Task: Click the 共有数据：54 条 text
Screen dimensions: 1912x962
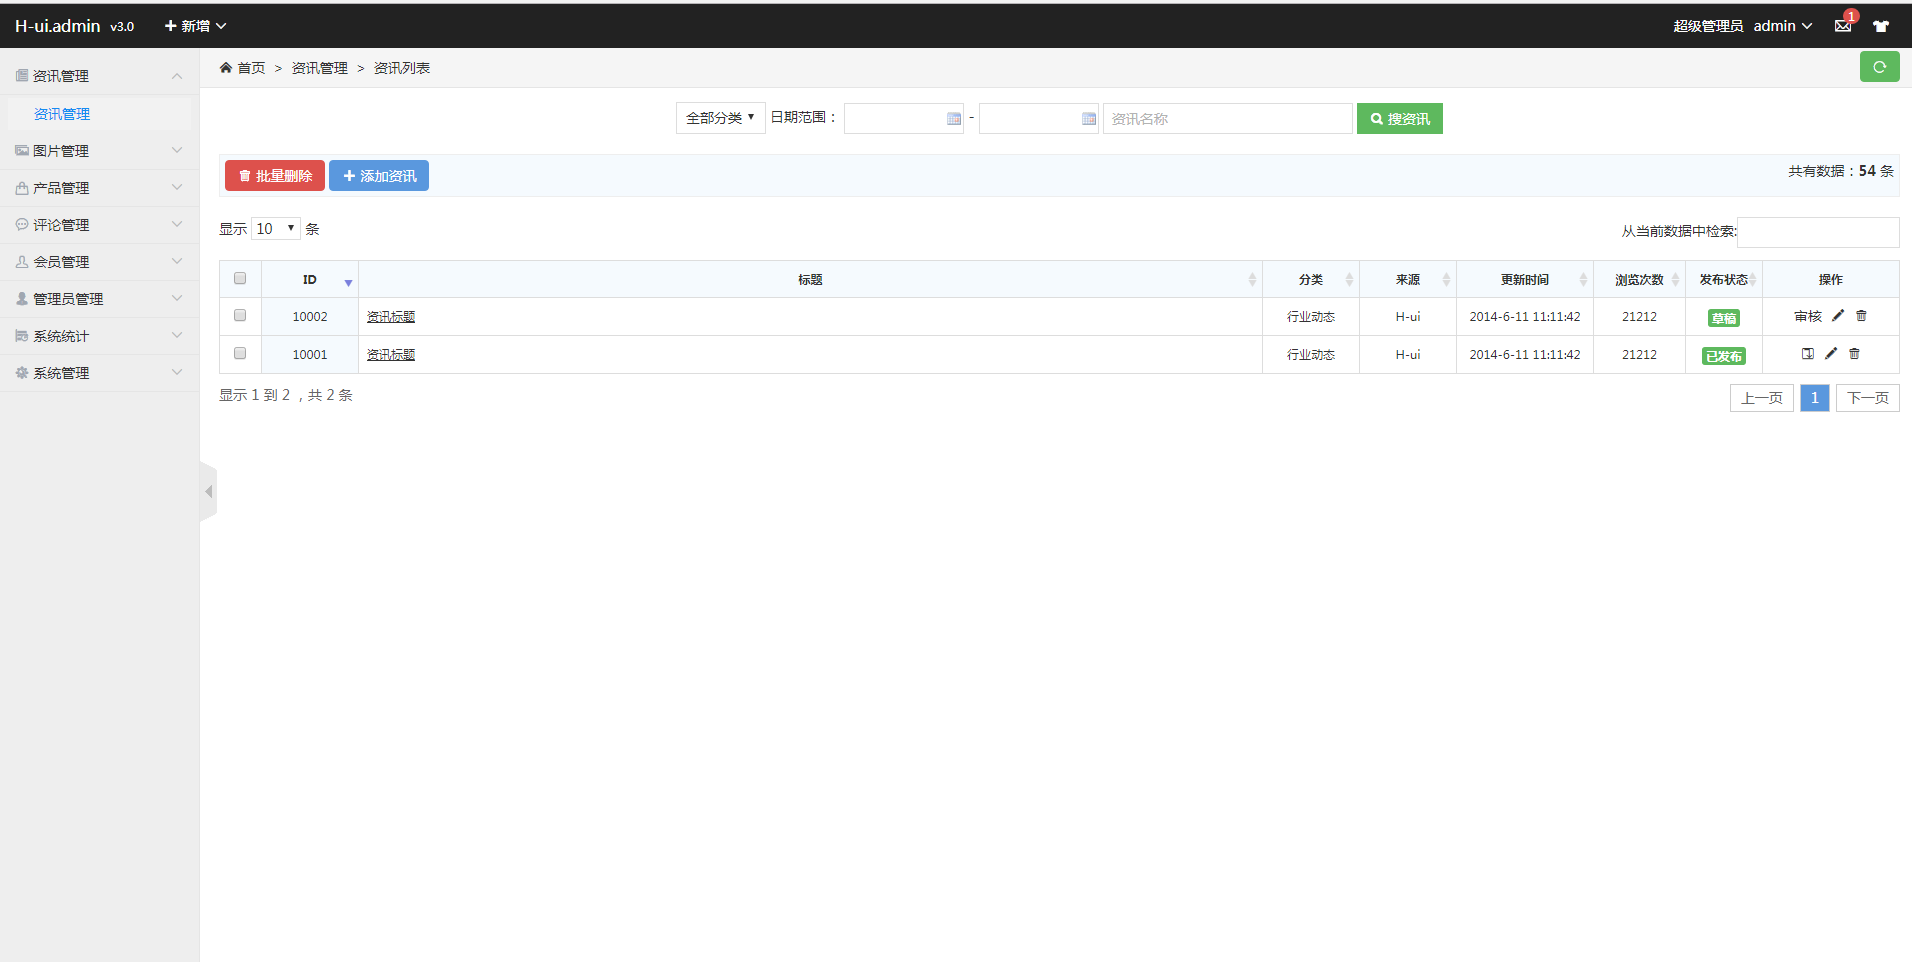Action: (x=1841, y=171)
